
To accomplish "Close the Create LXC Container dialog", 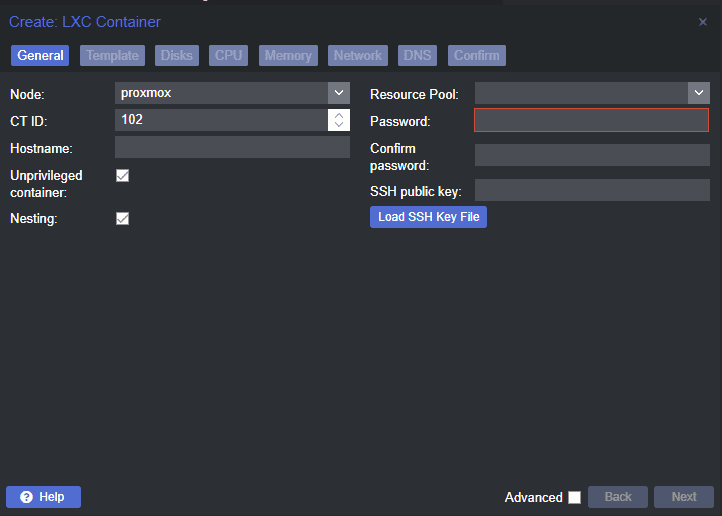I will tap(702, 22).
